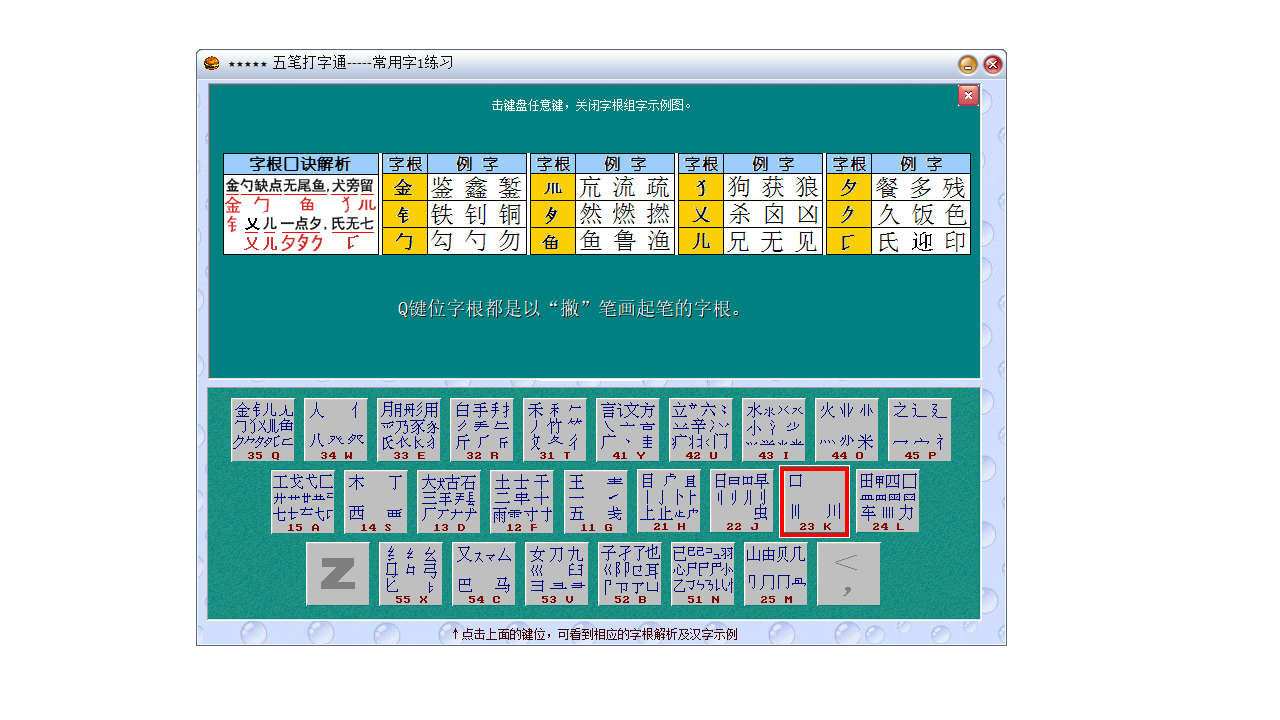View the R key 白手 radical group

click(481, 429)
